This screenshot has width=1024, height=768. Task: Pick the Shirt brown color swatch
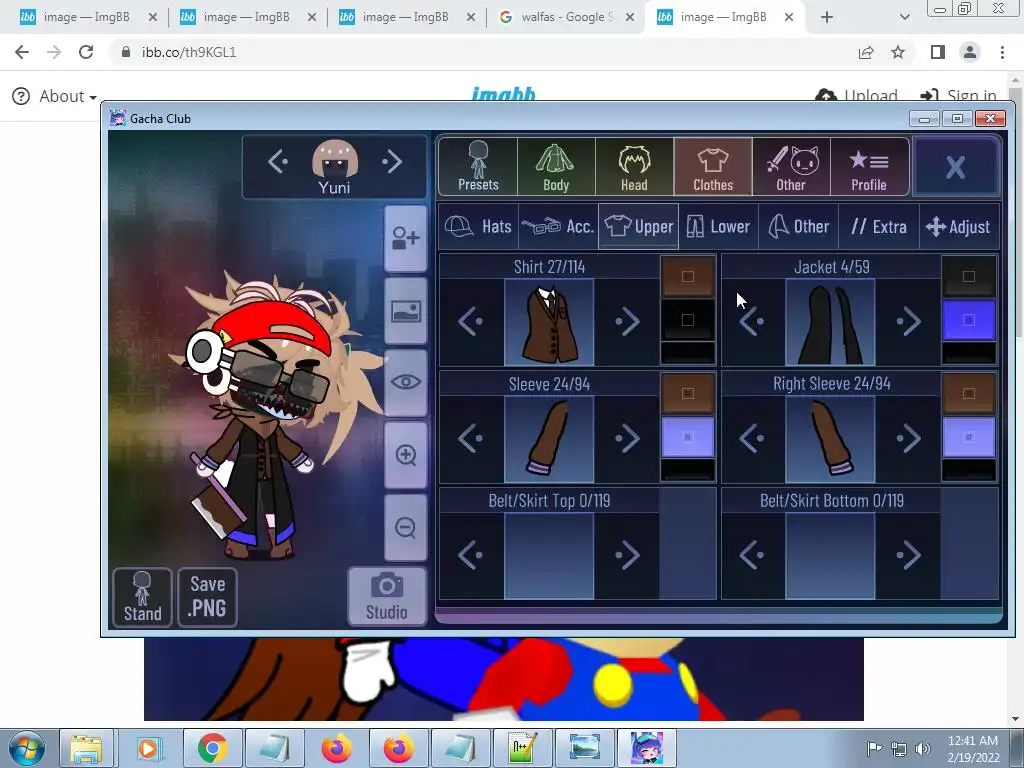click(x=688, y=276)
